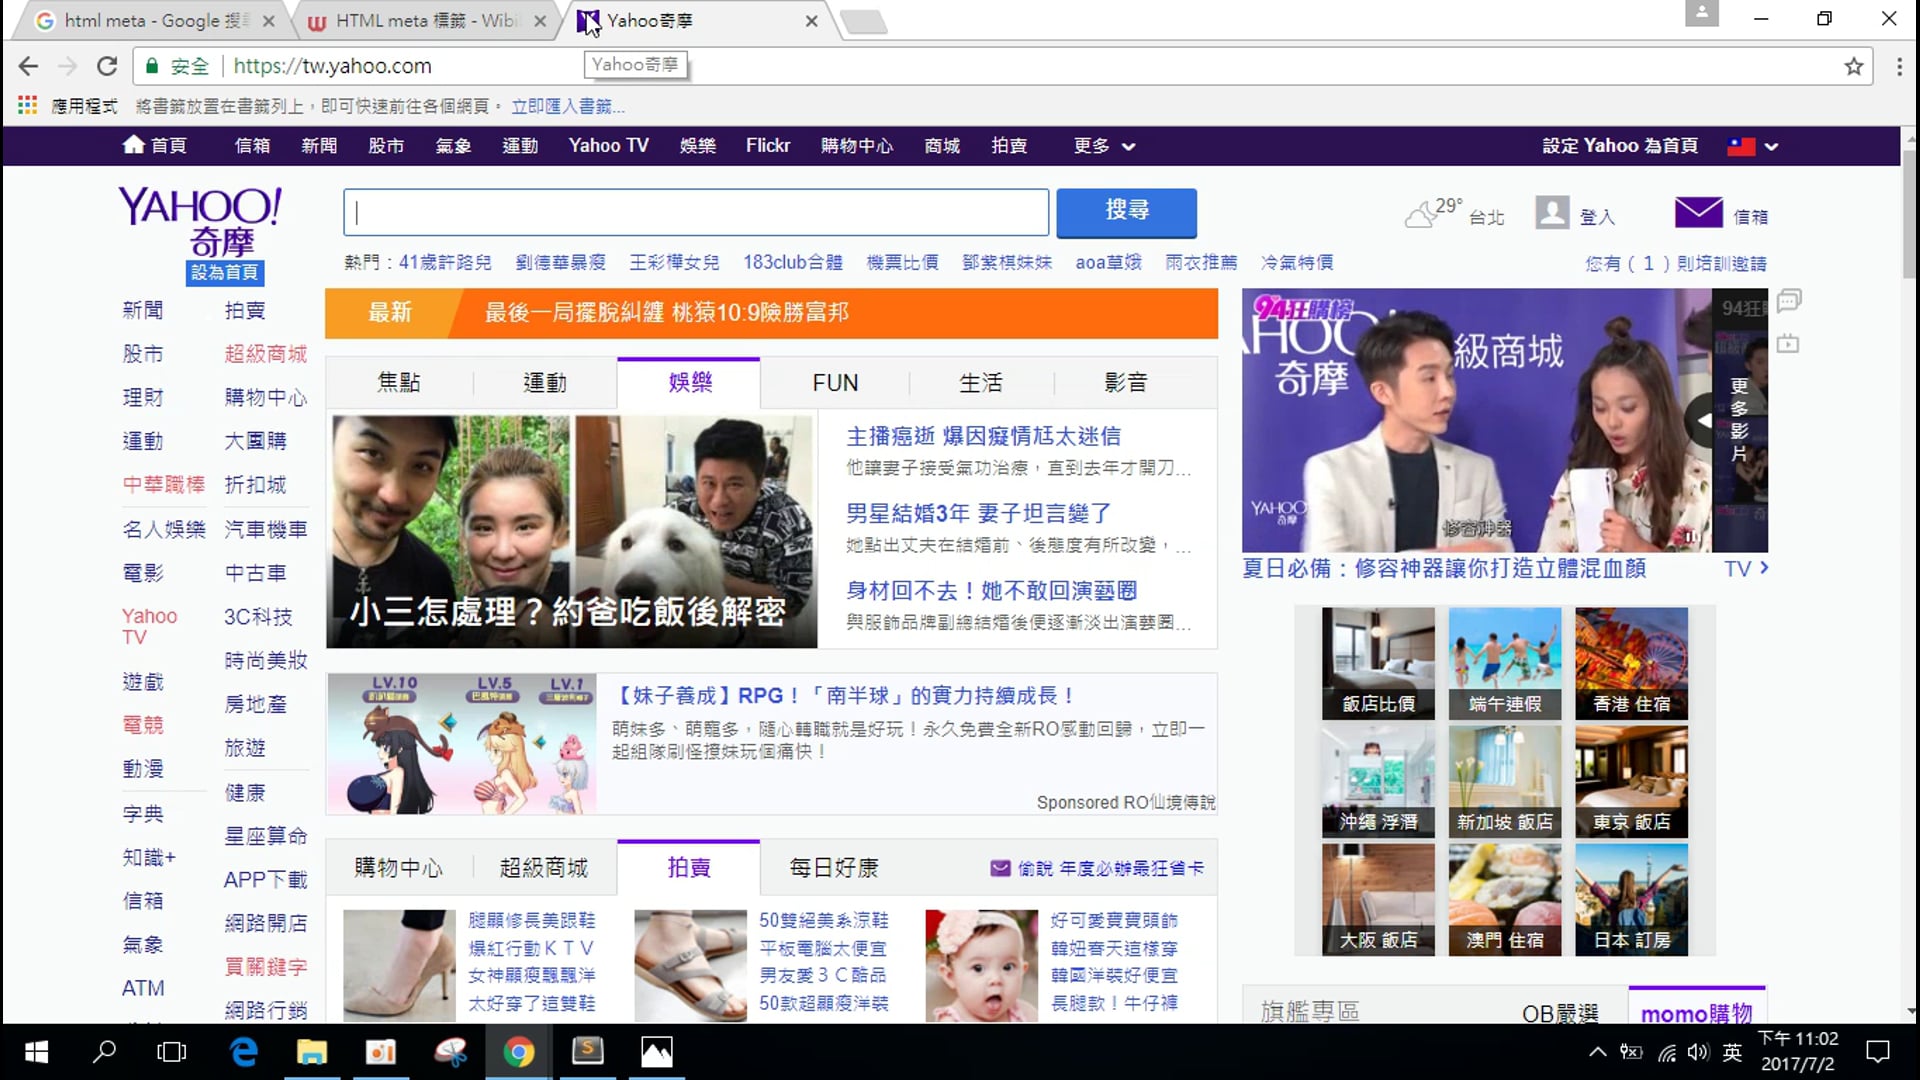
Task: Bookmark page with the star icon
Action: pyautogui.click(x=1853, y=66)
